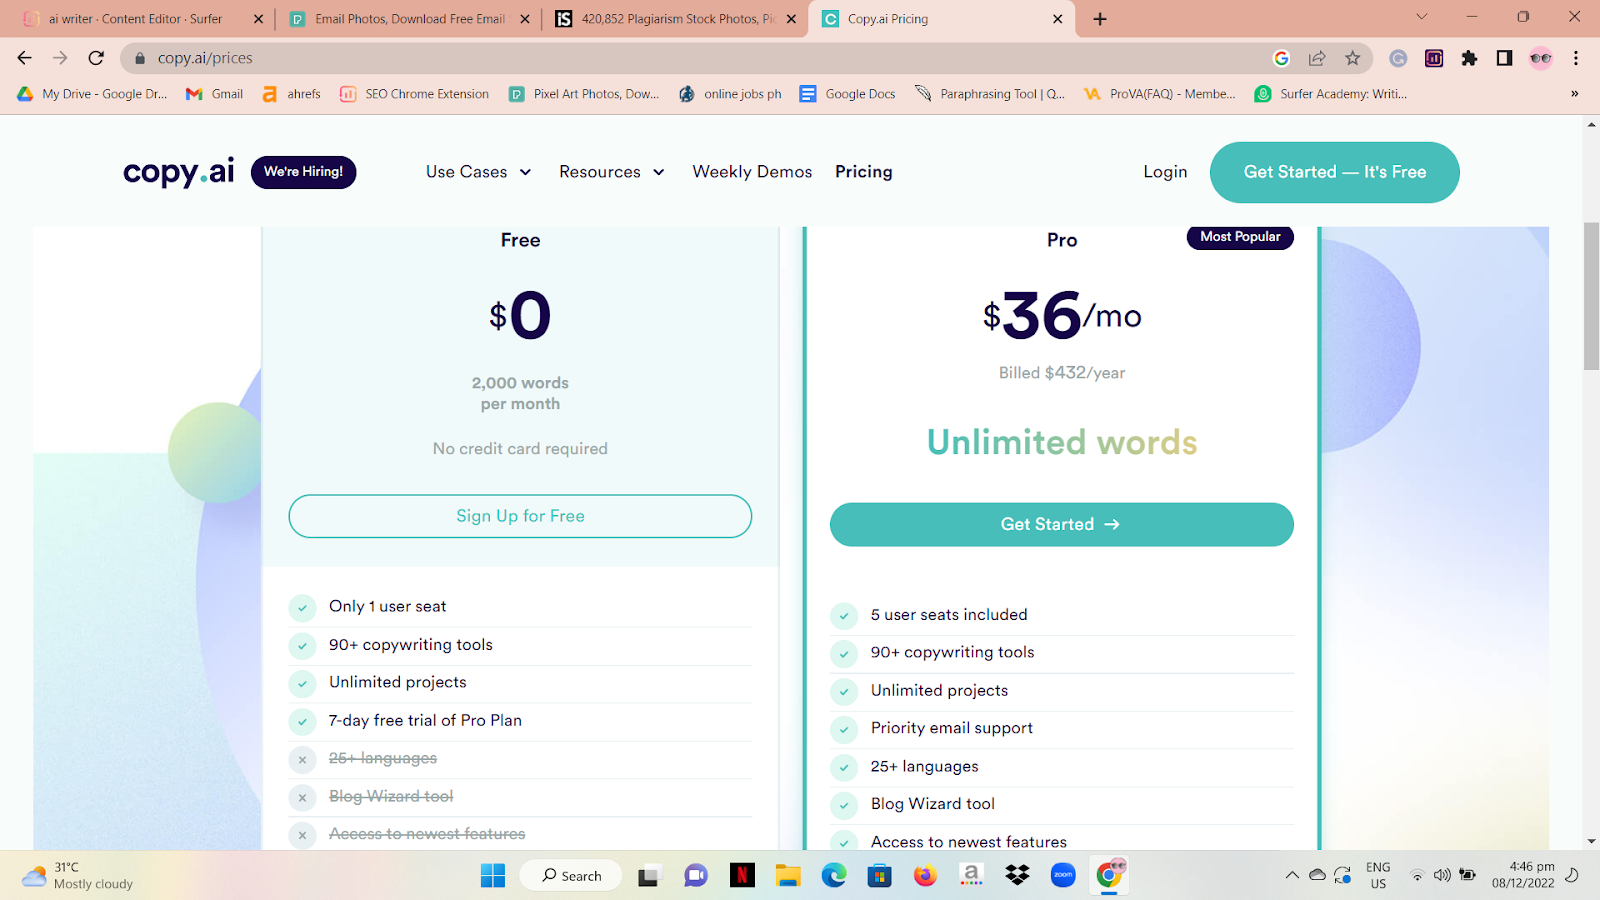Open File Explorer from the taskbar

(788, 876)
